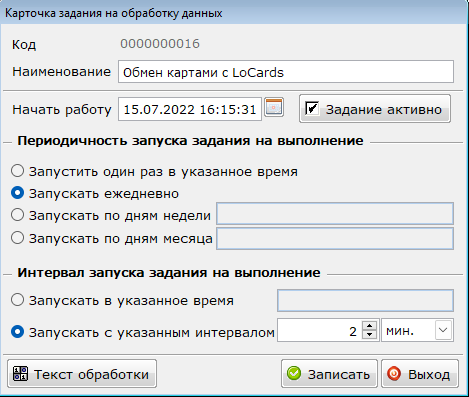
Task: Select 'Запускать в указанное время' radio
Action: tap(17, 300)
